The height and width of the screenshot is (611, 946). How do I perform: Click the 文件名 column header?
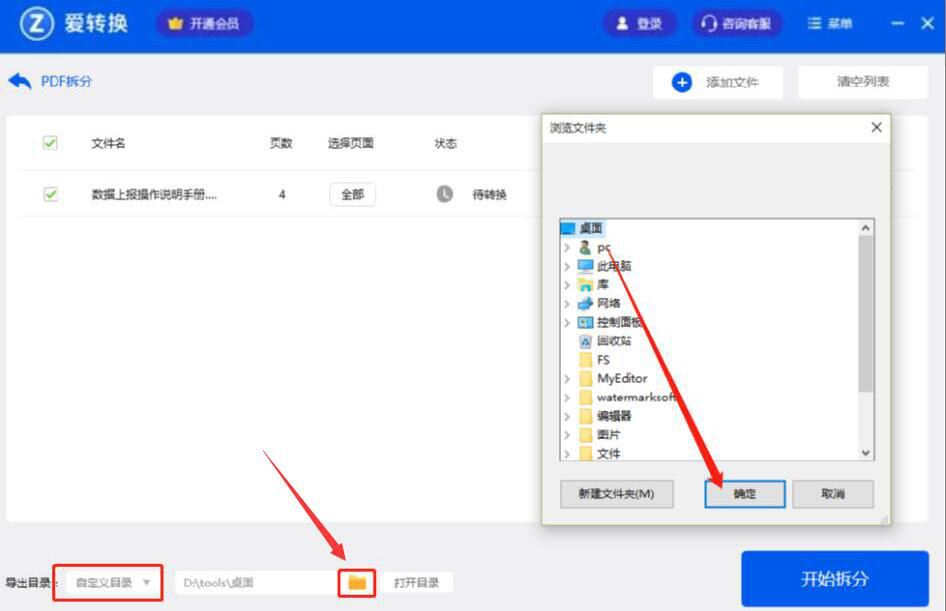pyautogui.click(x=109, y=143)
